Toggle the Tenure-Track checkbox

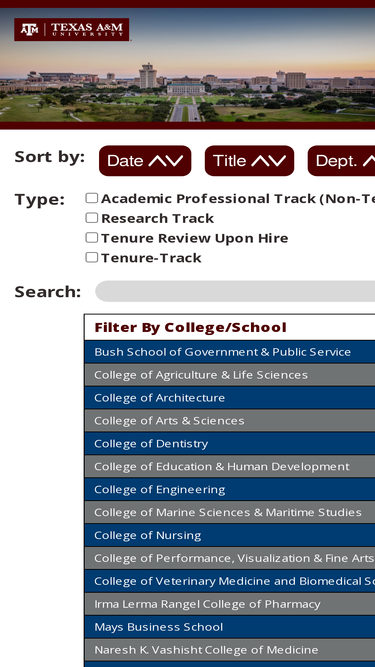92,257
